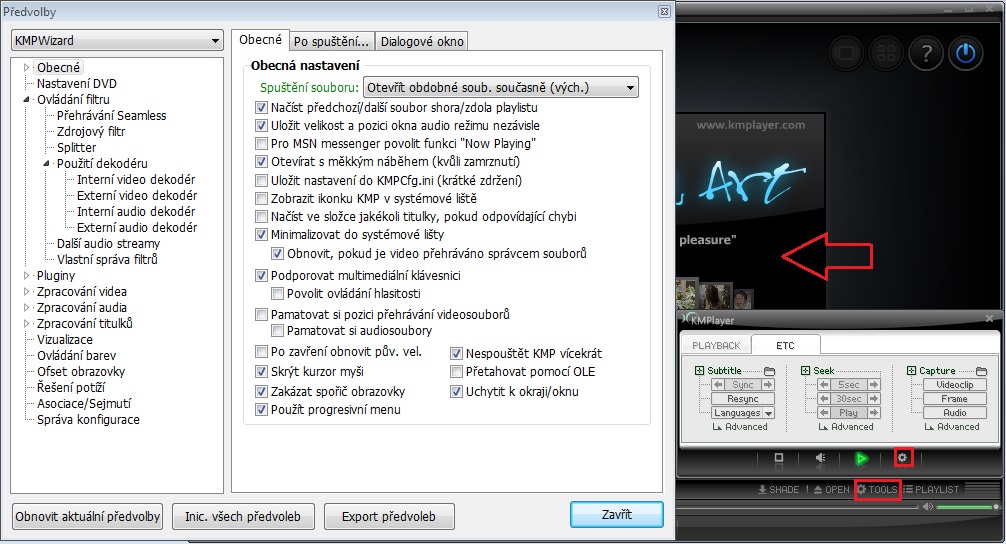Switch to PLAYBACK tab in control box
Image resolution: width=1006 pixels, height=544 pixels.
(716, 346)
